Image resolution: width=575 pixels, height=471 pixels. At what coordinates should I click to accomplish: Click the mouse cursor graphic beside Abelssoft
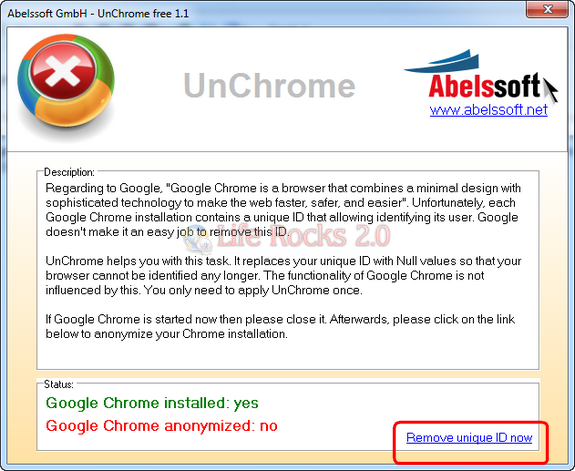tap(550, 90)
